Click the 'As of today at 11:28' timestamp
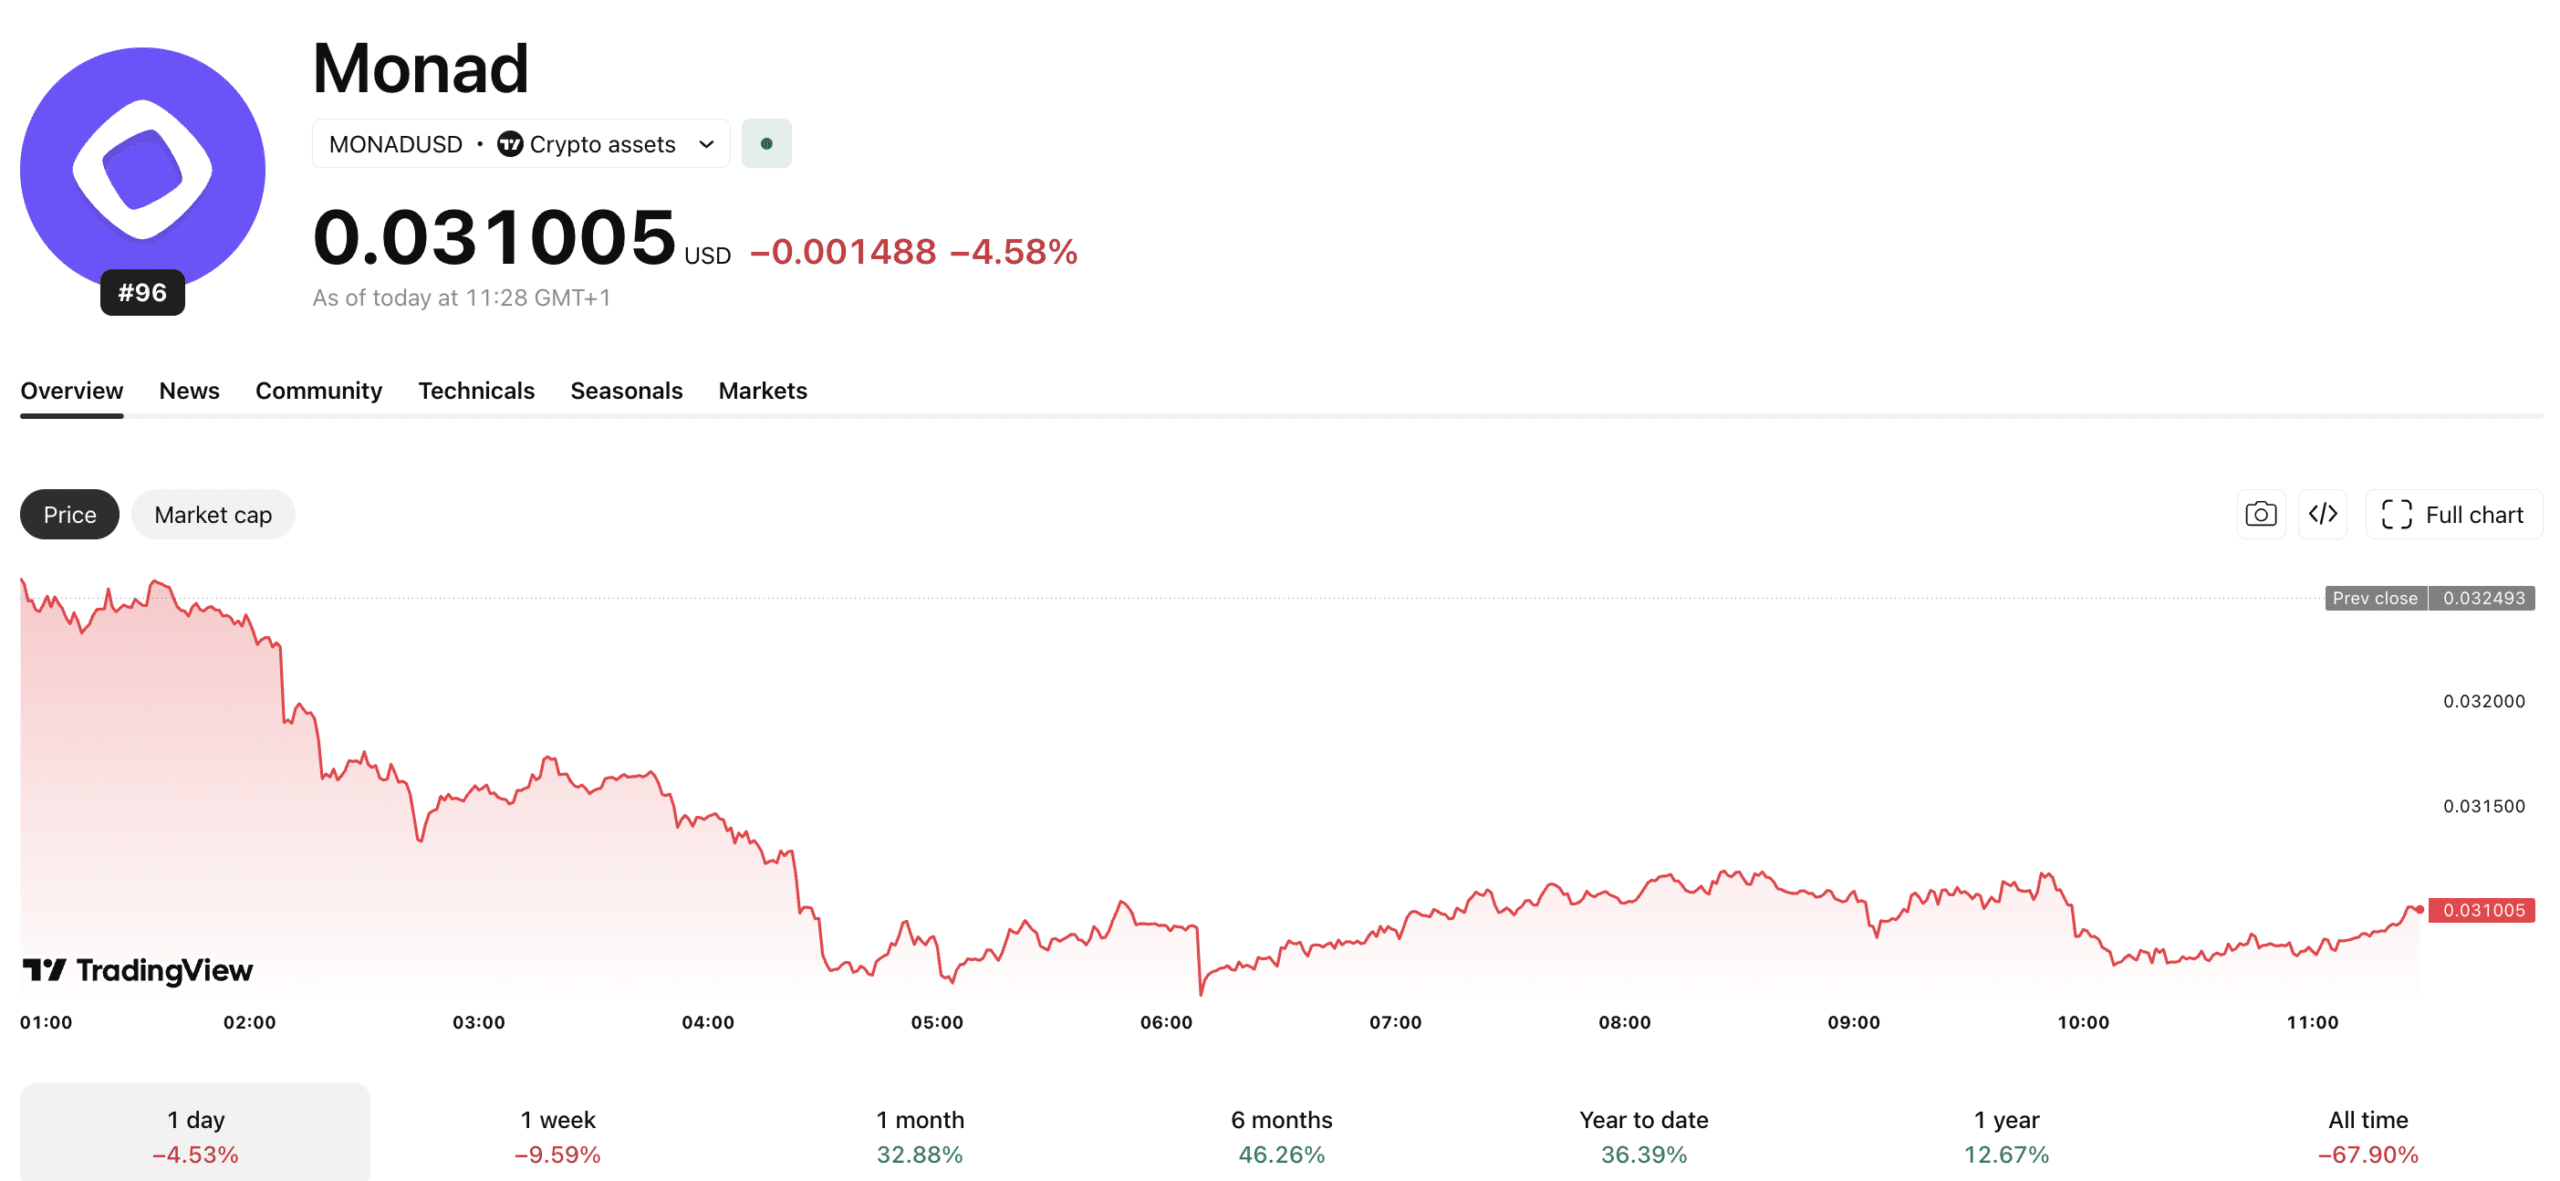 461,298
